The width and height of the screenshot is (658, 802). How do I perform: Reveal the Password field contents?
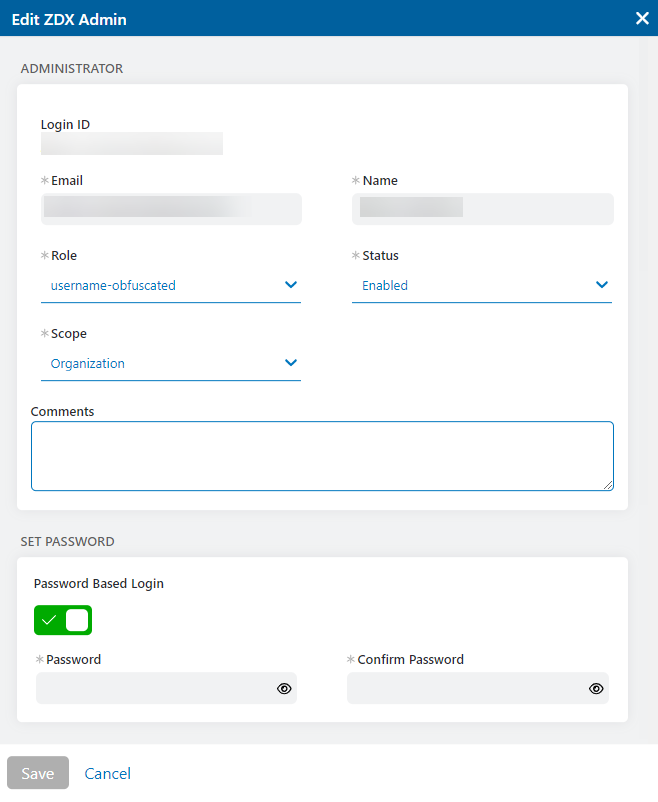tap(283, 688)
